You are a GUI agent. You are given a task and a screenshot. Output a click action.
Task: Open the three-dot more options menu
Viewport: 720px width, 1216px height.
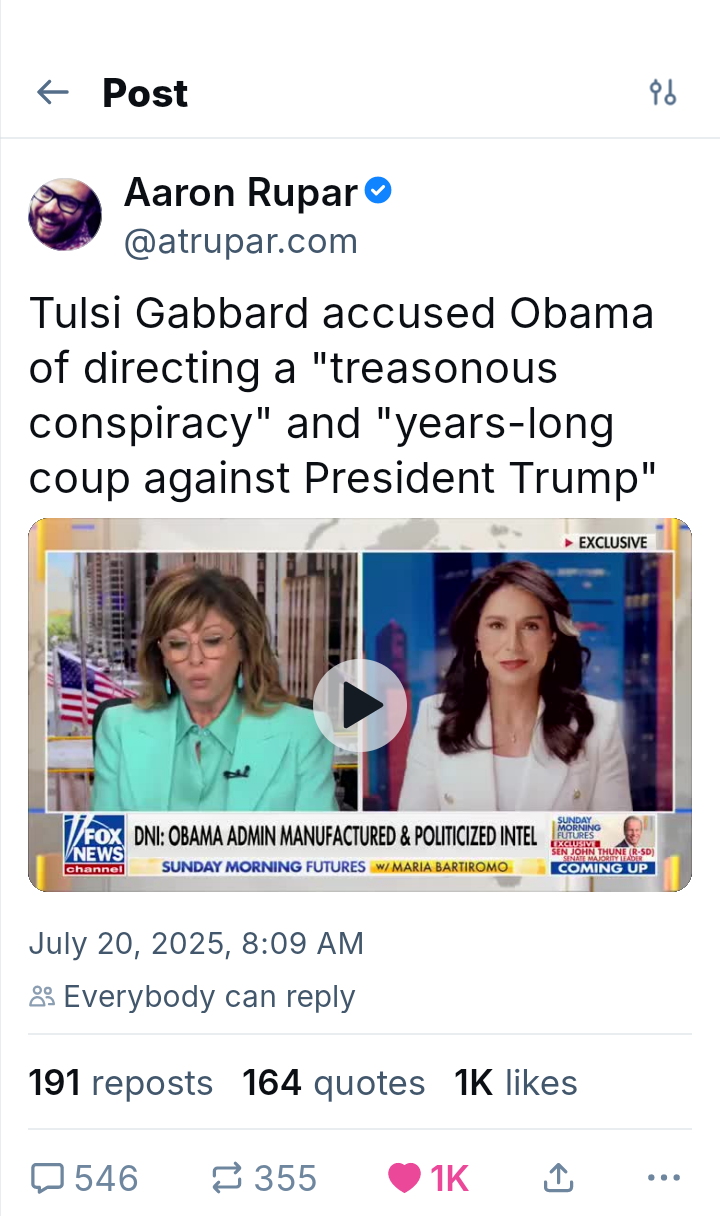[663, 1178]
